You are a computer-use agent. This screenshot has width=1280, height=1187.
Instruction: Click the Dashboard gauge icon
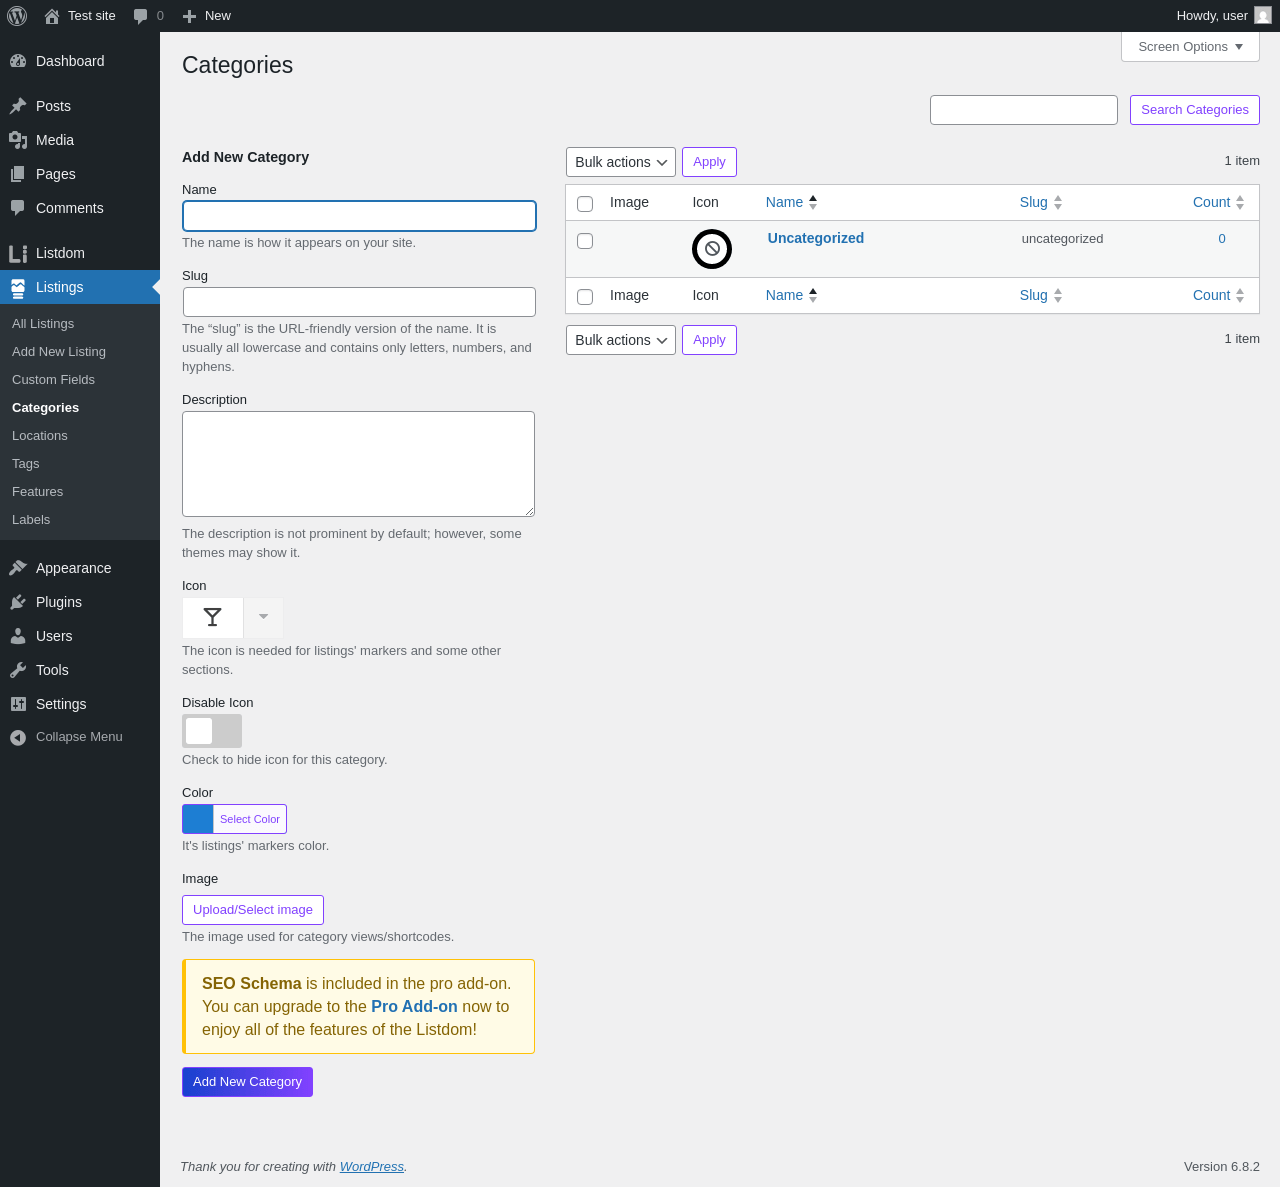coord(18,61)
